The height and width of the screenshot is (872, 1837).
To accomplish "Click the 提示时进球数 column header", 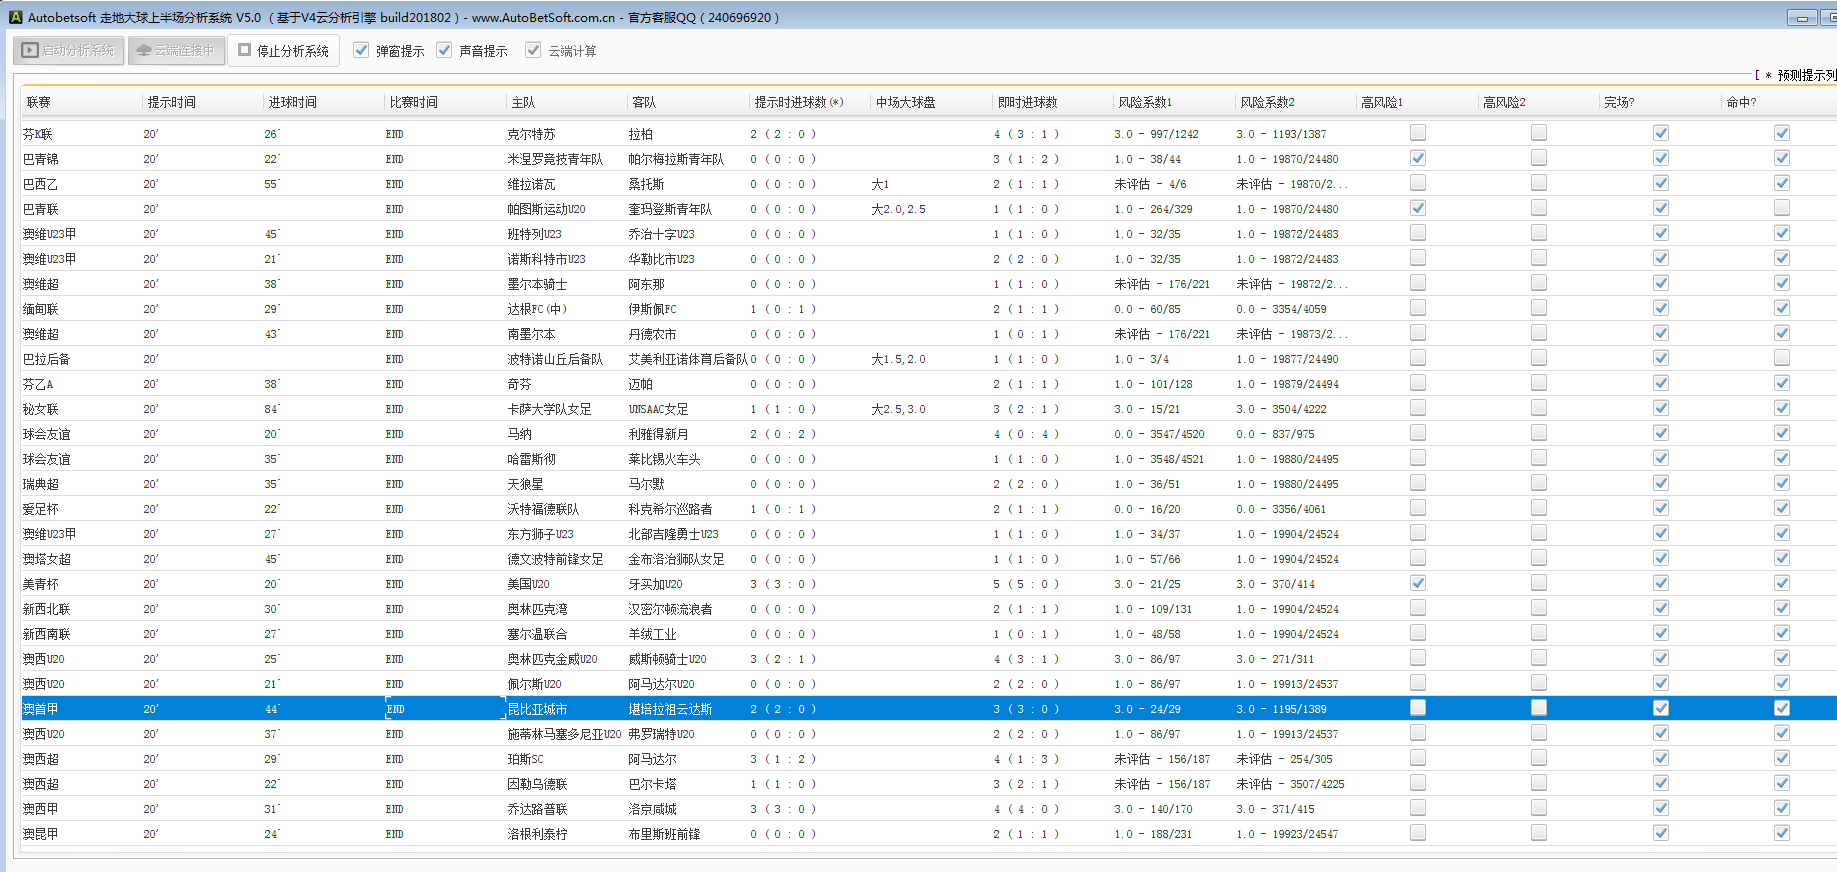I will click(x=798, y=102).
